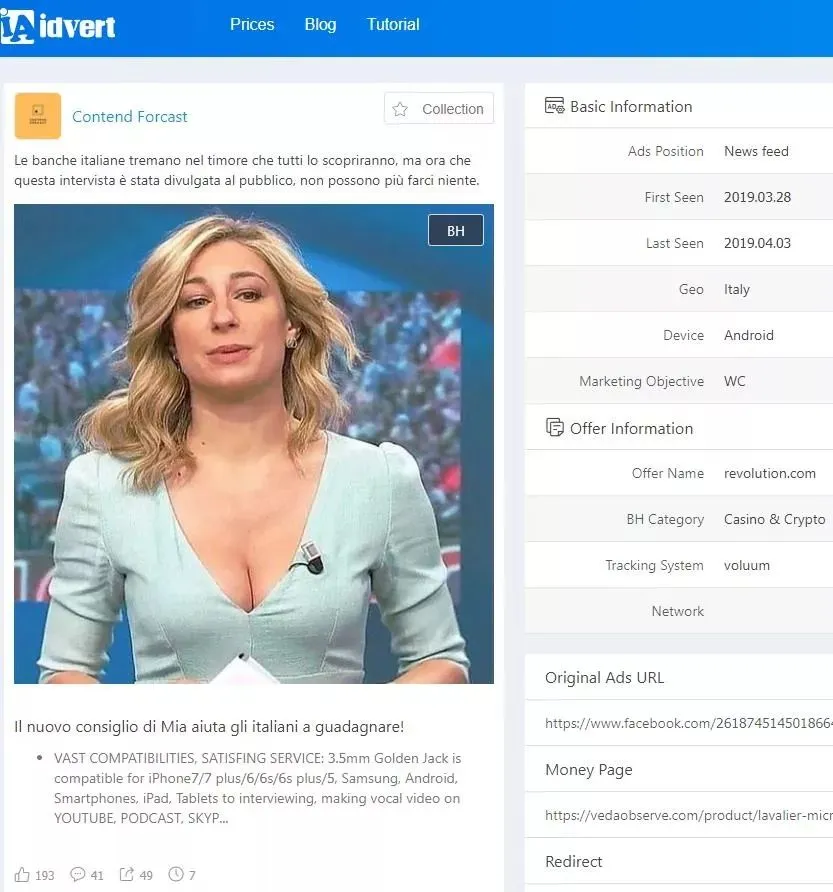Click the comments count 41

(x=97, y=875)
